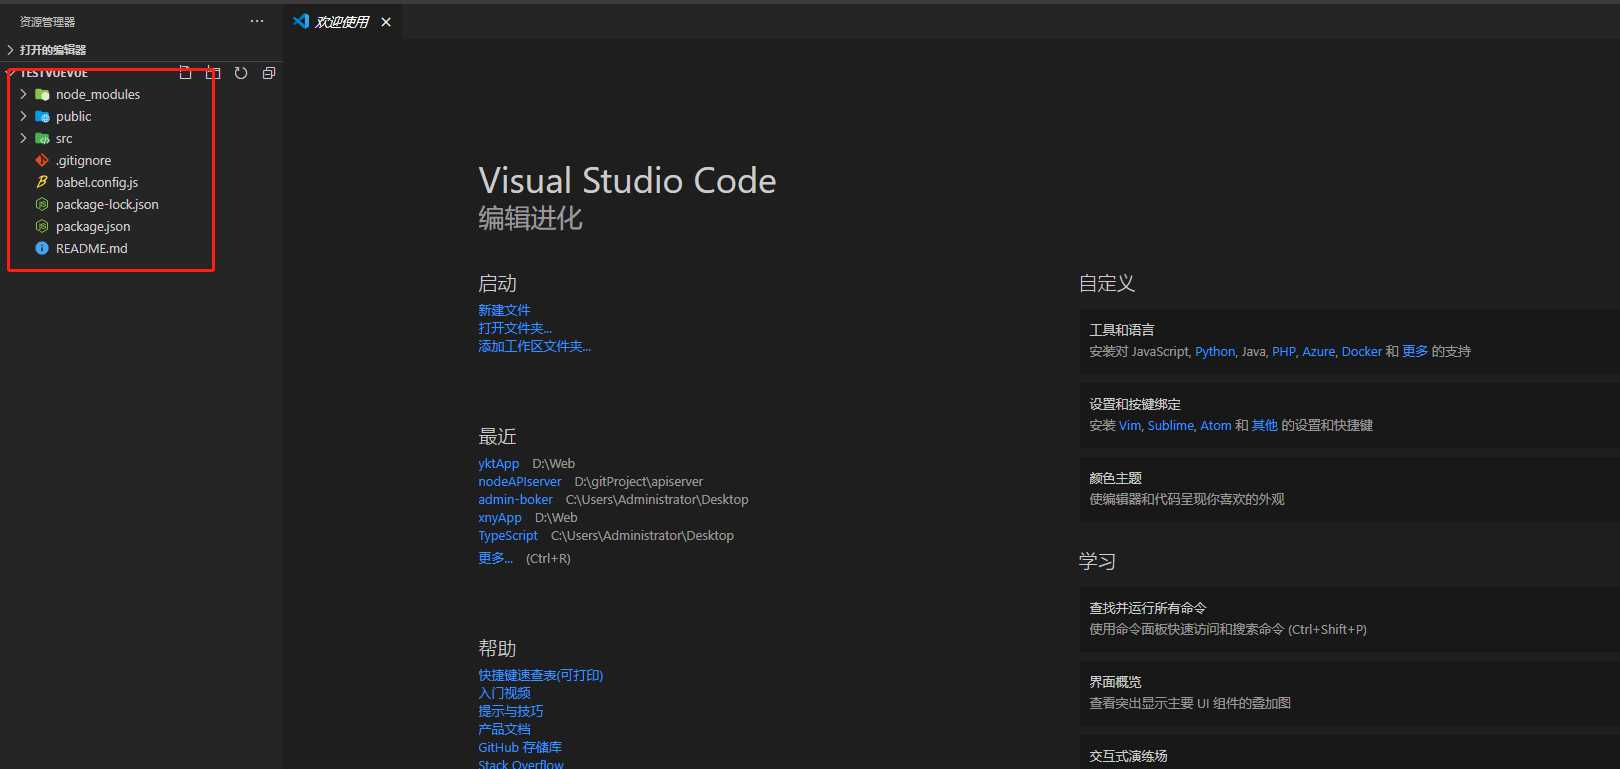
Task: Open package-lock.json in the explorer
Action: pos(107,205)
